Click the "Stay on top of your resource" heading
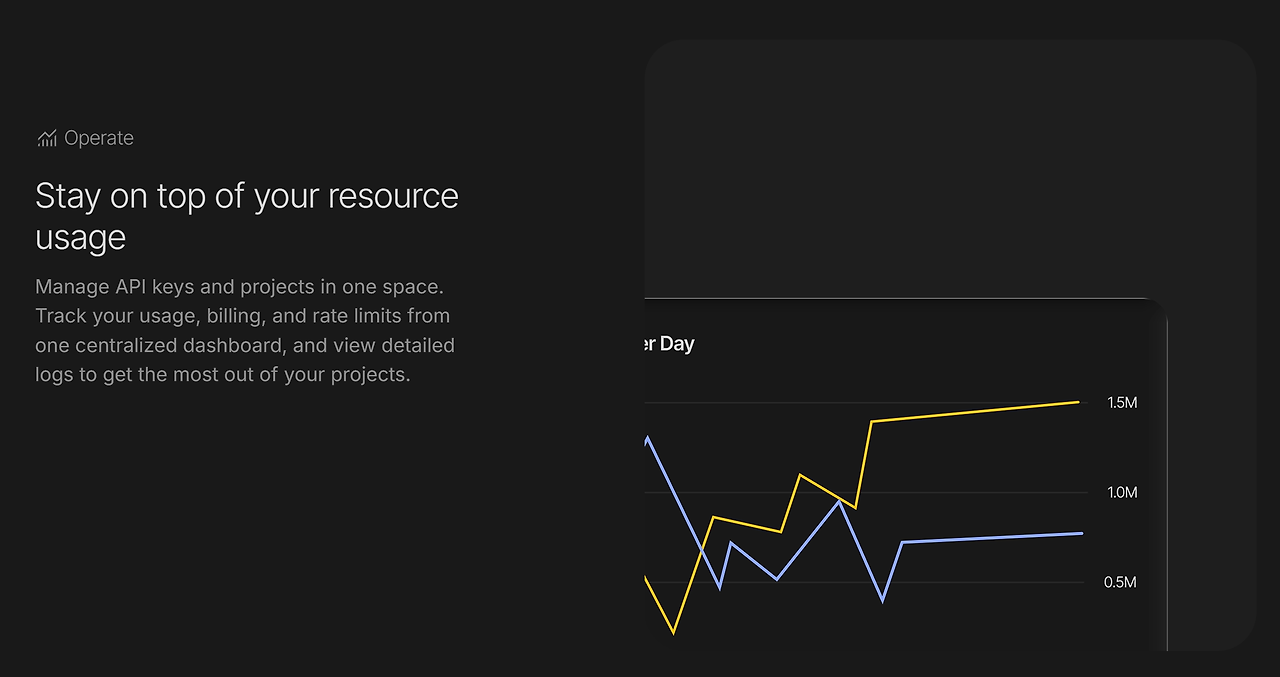Screen dimensions: 1280x677 [246, 196]
